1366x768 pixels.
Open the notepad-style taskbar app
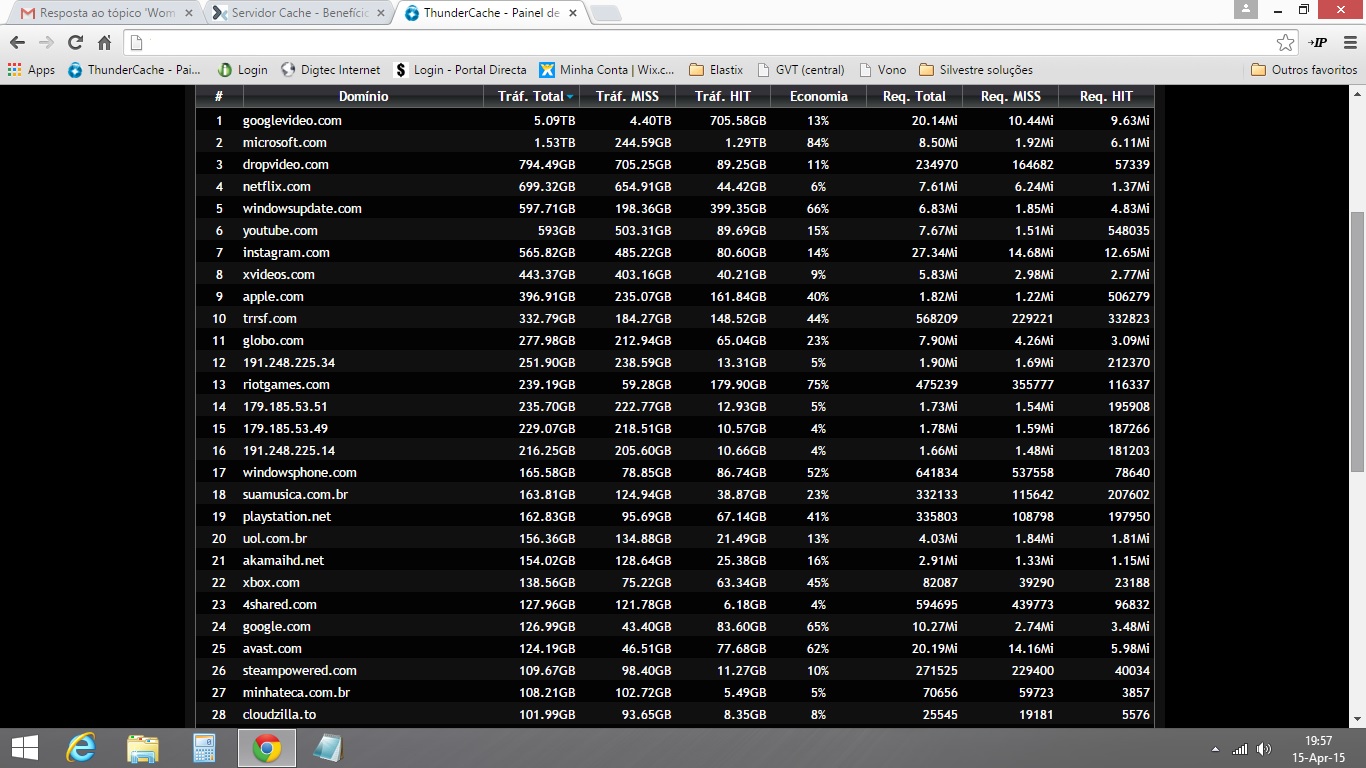click(x=328, y=748)
